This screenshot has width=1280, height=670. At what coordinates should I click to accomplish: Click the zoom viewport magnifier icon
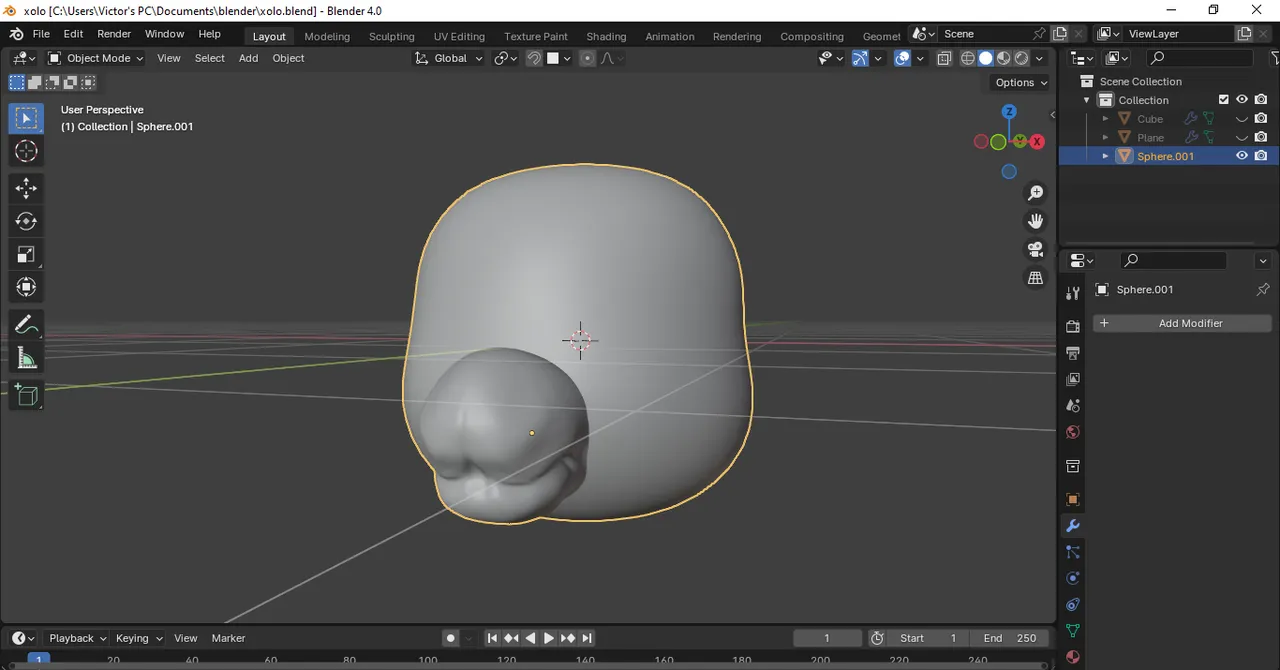1036,193
